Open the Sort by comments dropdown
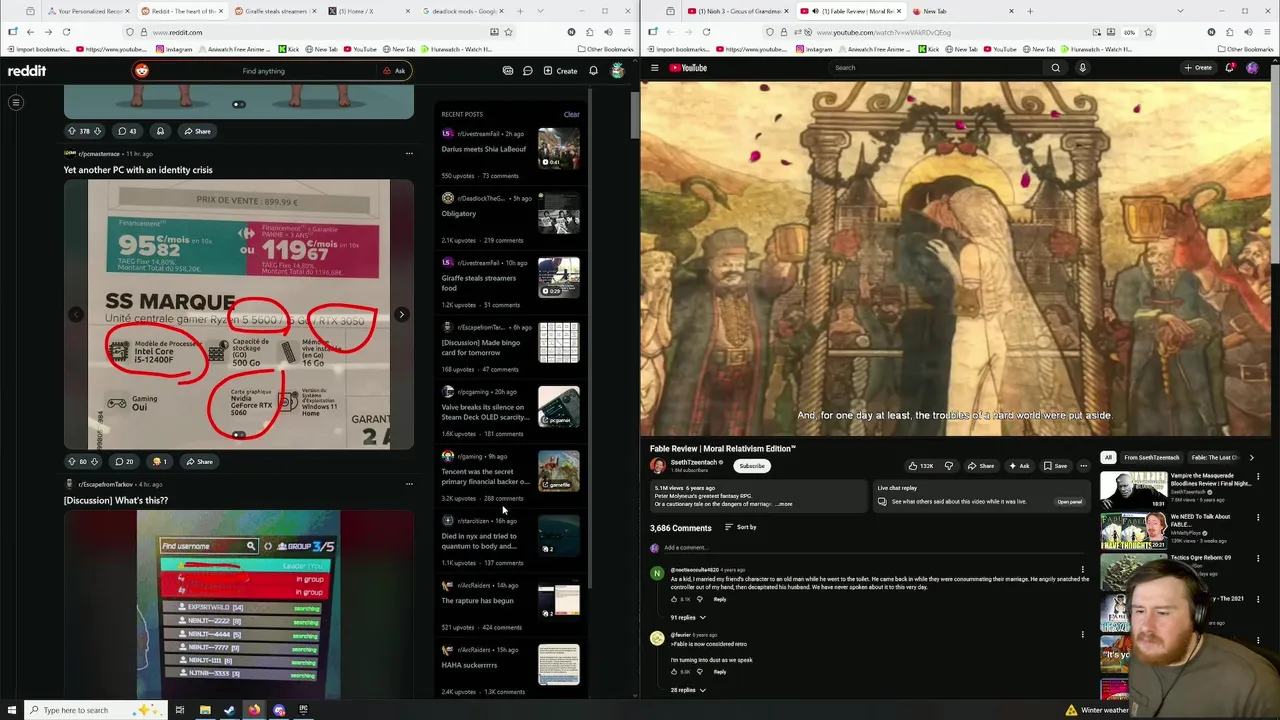This screenshot has height=720, width=1280. pos(741,527)
